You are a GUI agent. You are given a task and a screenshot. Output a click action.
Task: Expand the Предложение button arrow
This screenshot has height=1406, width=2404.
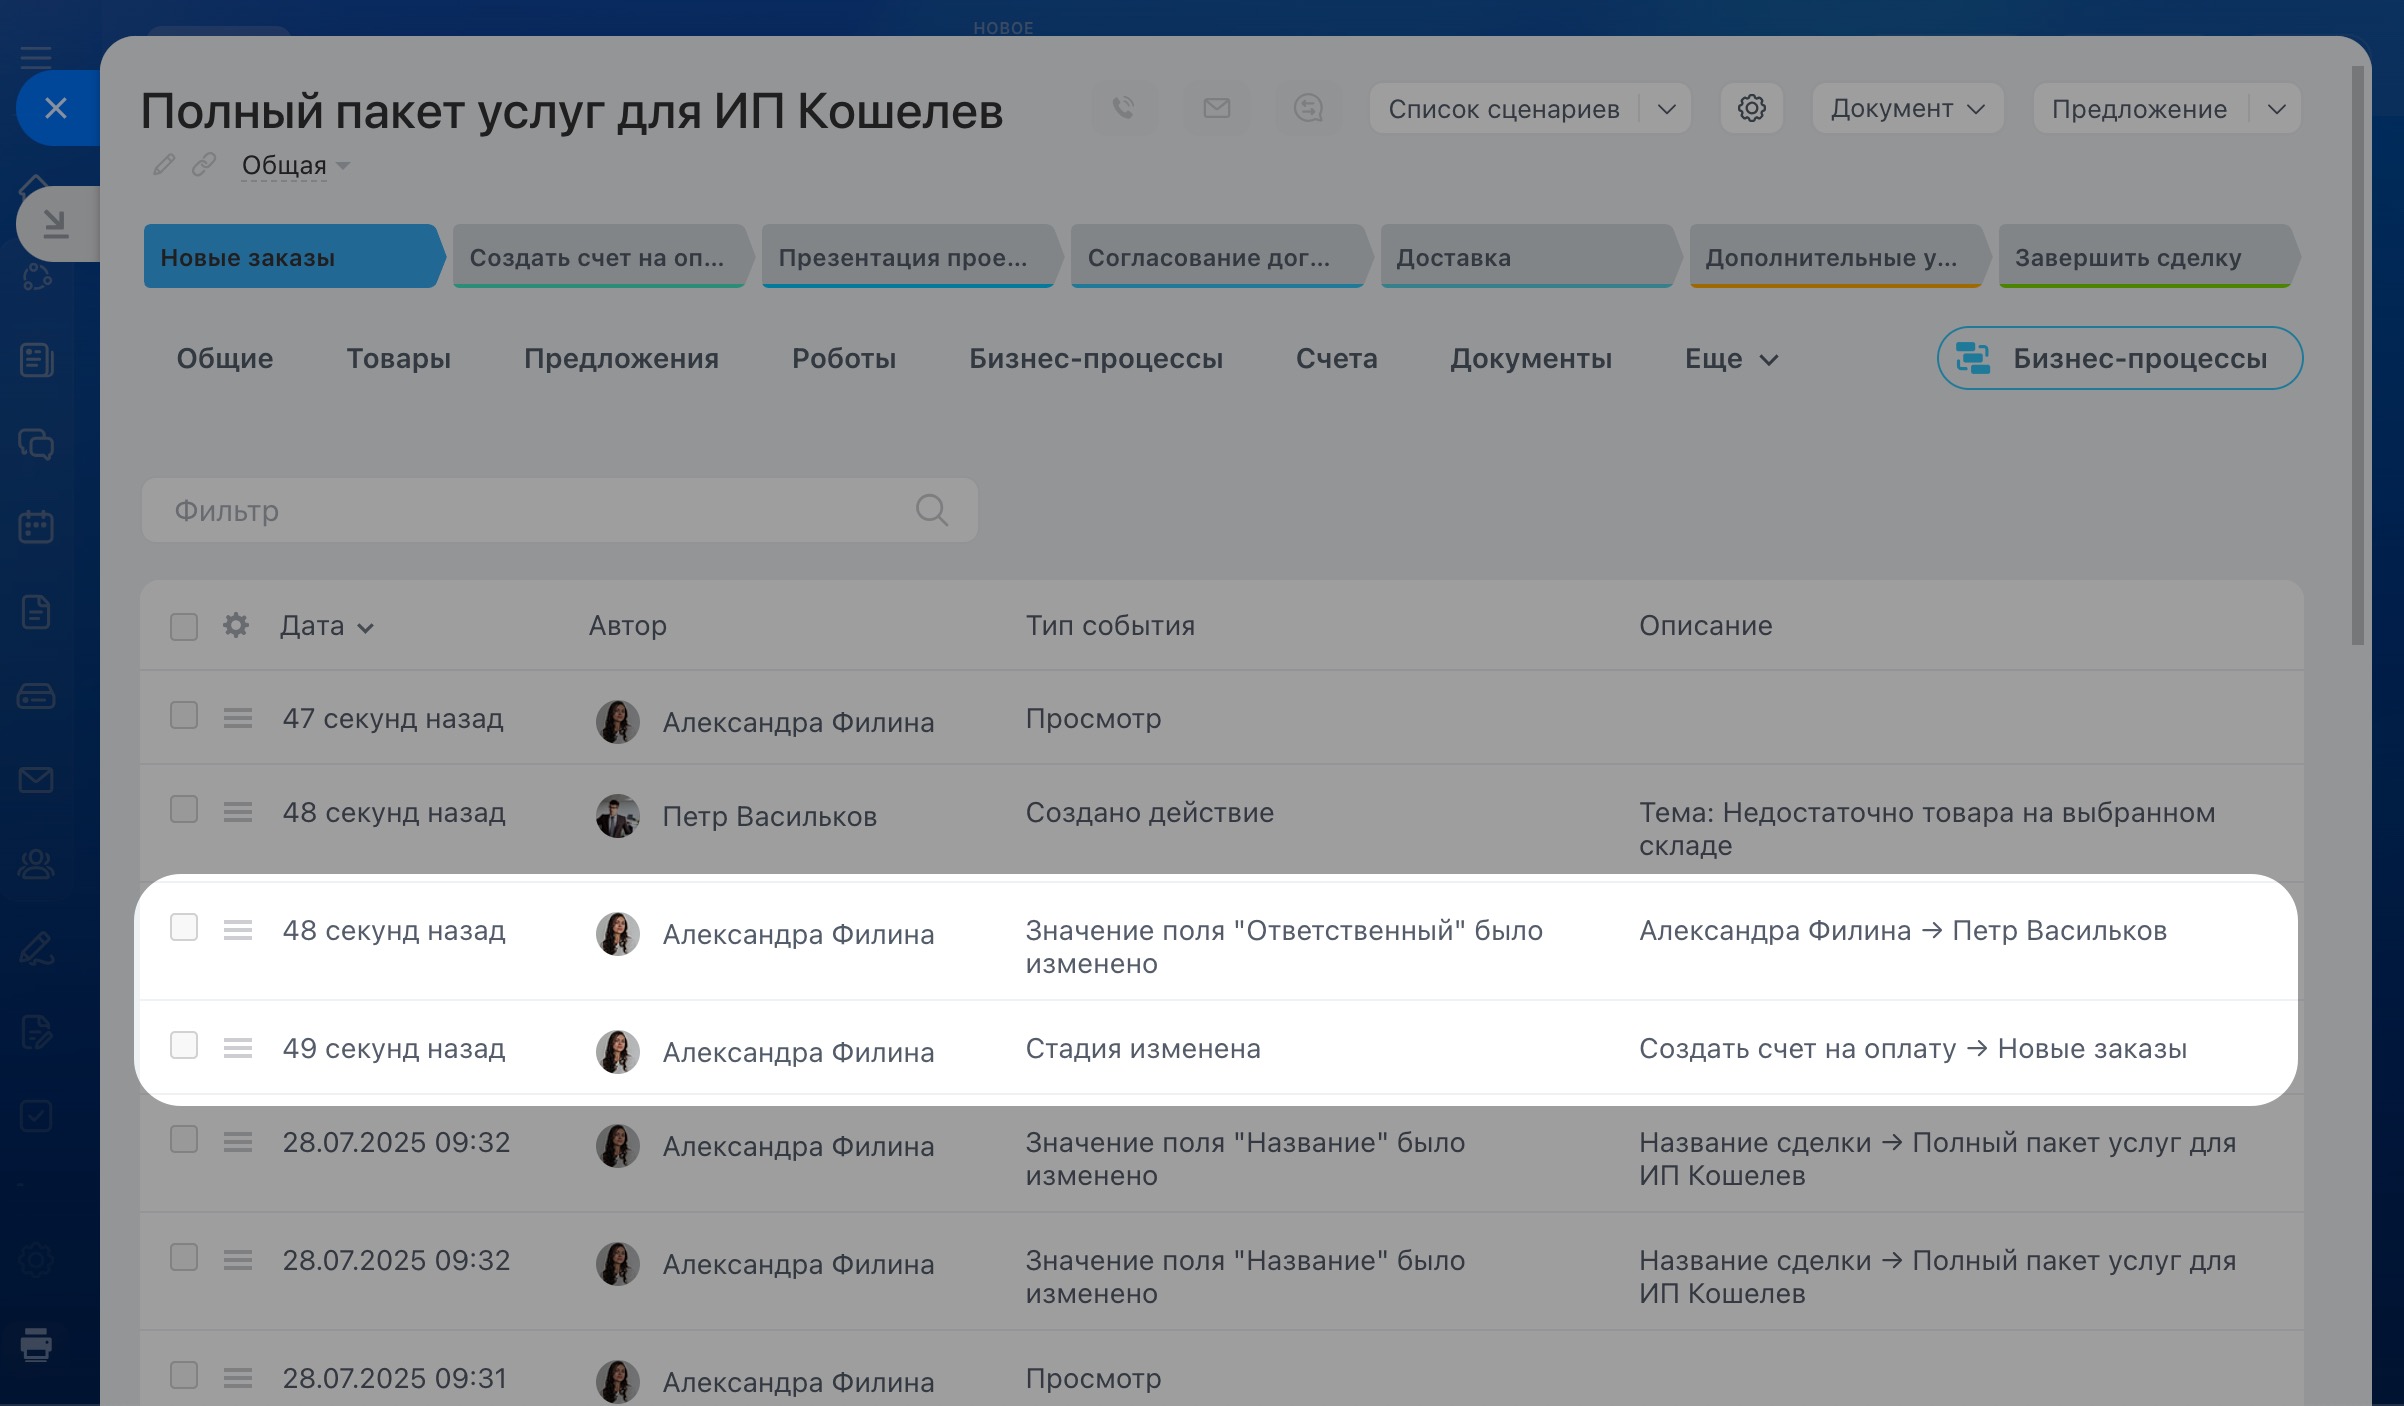pyautogui.click(x=2276, y=108)
